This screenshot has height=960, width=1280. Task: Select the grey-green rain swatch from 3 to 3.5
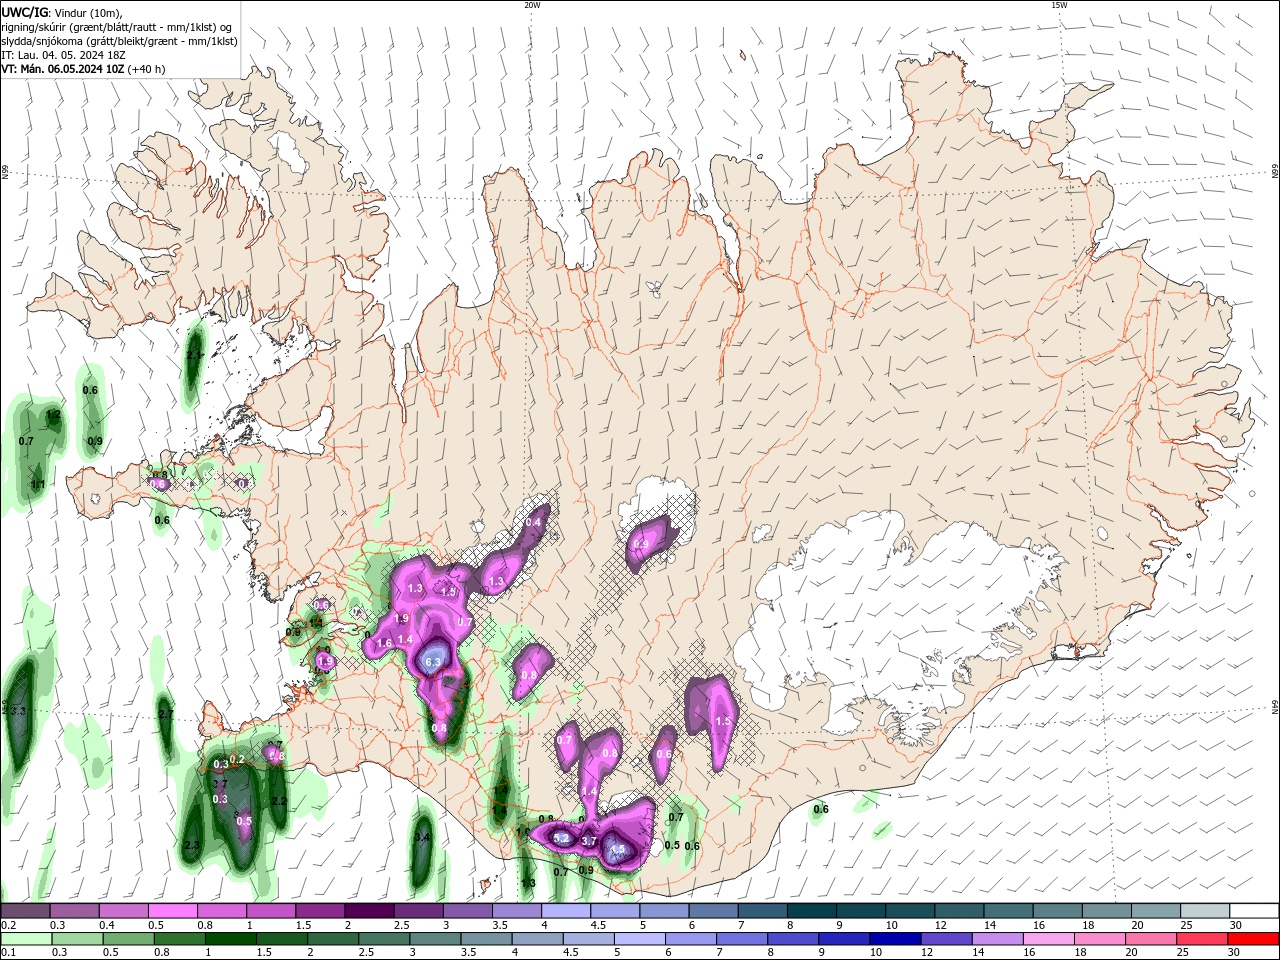click(434, 939)
